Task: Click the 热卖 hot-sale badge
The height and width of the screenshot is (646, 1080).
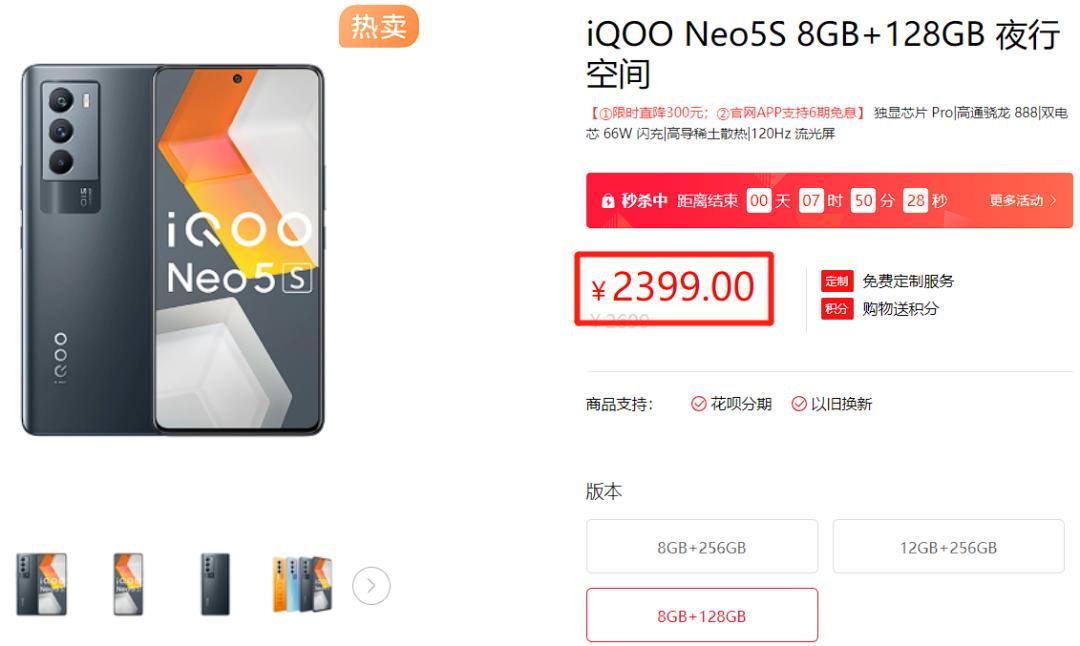Action: click(378, 27)
